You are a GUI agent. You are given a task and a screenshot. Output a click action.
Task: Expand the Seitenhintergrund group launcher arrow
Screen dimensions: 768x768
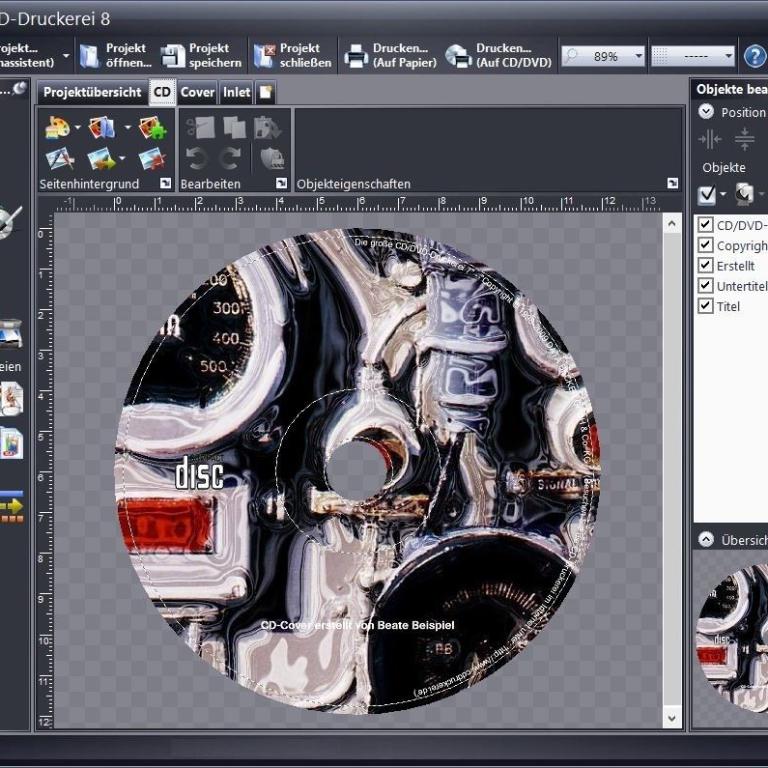tap(165, 184)
